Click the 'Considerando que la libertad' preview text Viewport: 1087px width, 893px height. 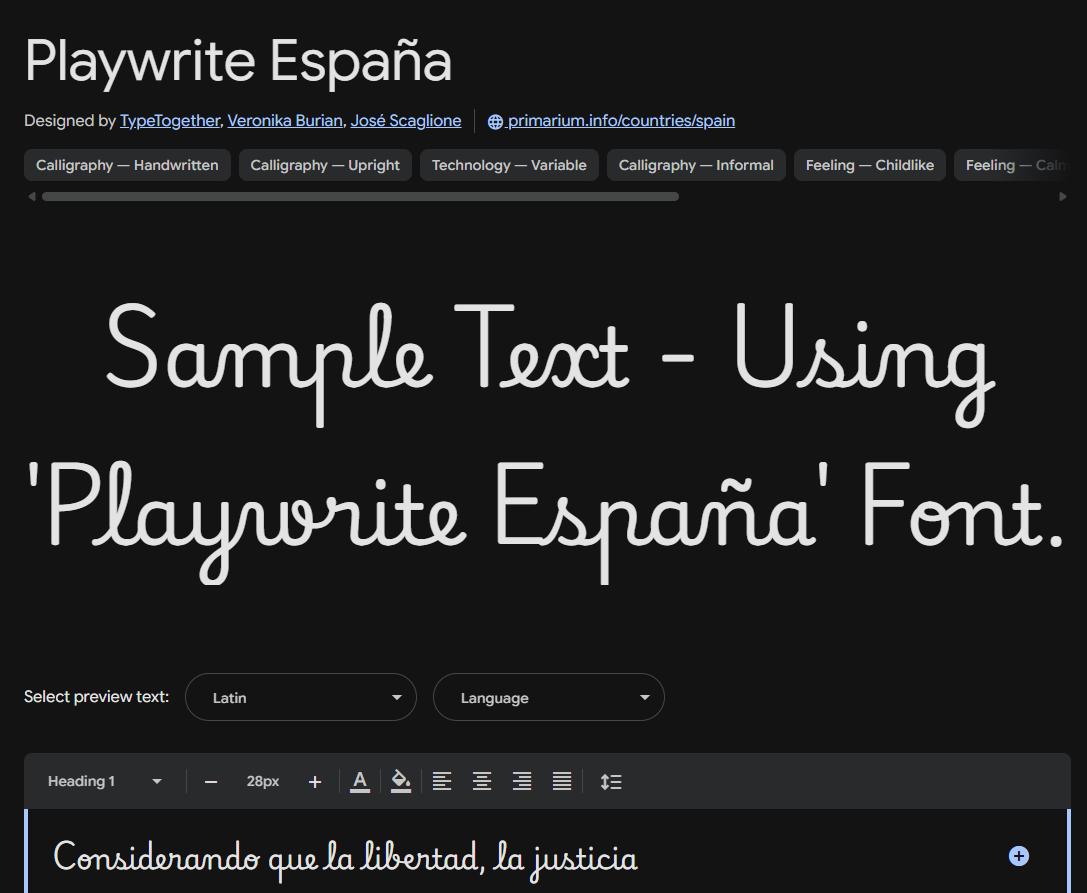click(345, 859)
